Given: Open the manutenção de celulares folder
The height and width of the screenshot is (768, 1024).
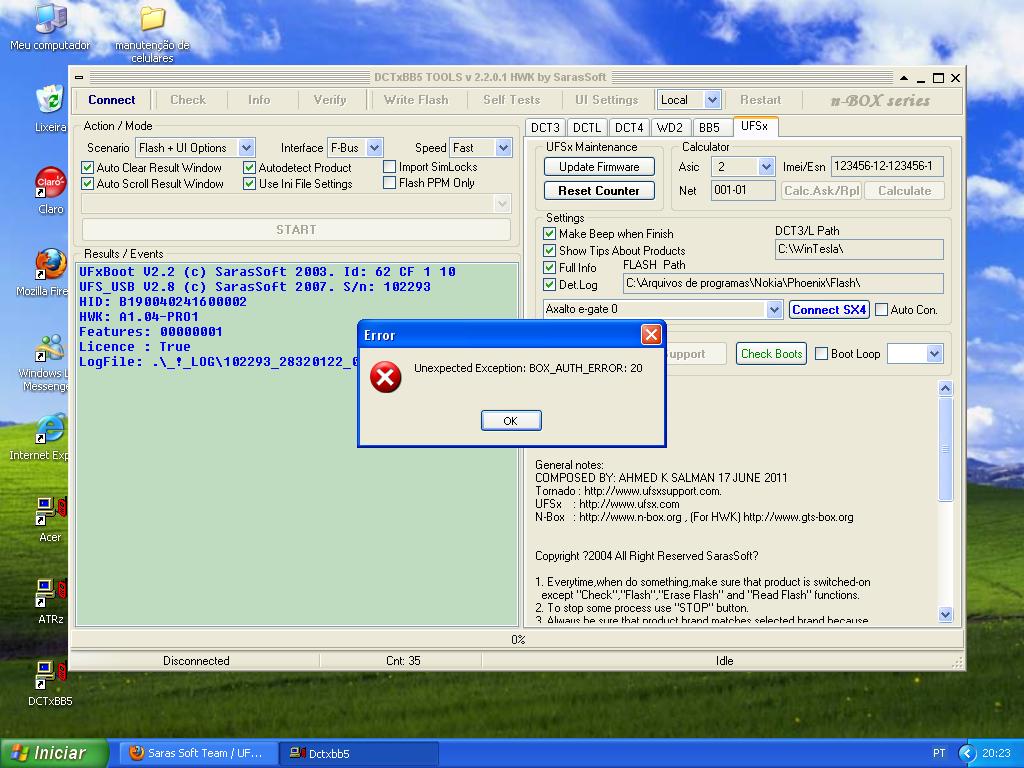Looking at the screenshot, I should point(152,33).
